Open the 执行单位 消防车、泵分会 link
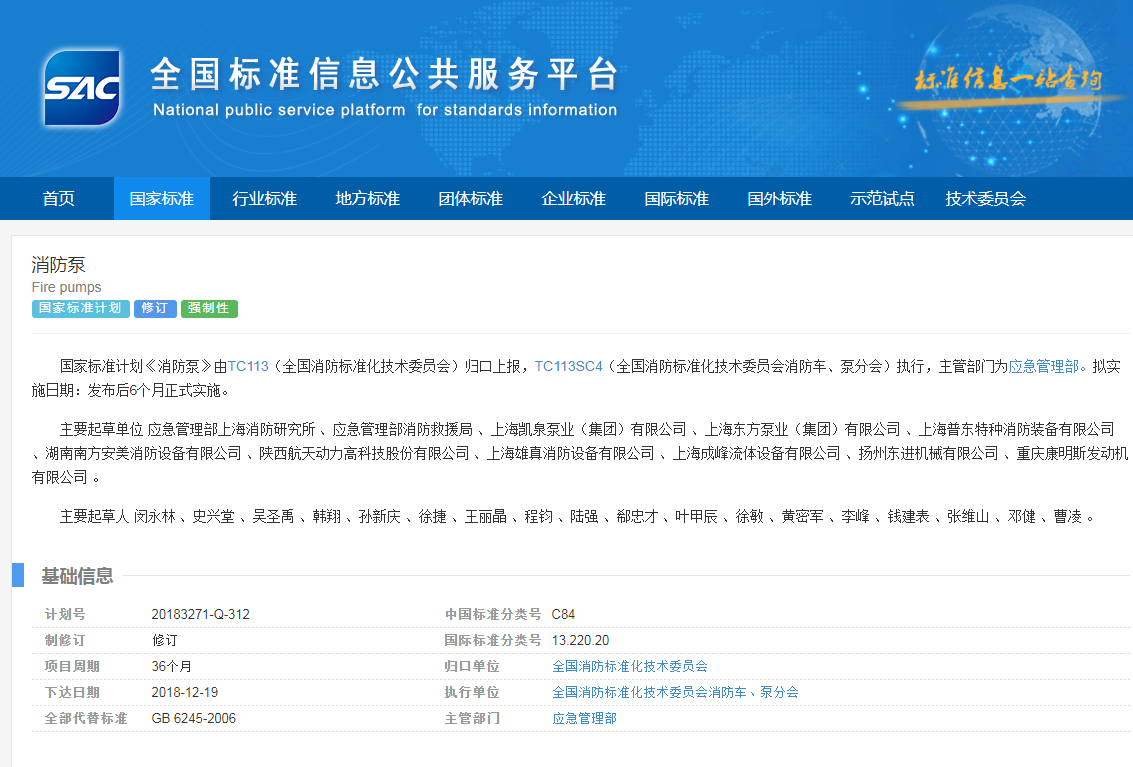 coord(675,692)
